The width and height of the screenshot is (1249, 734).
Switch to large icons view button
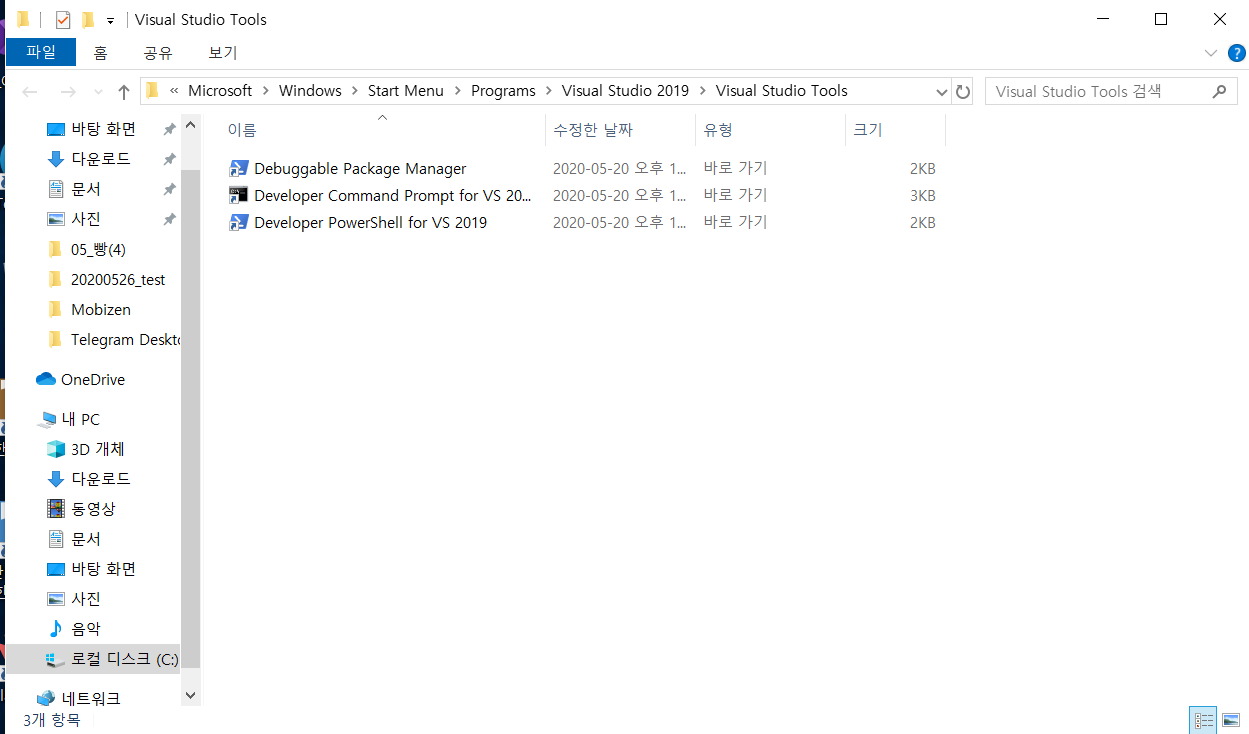pyautogui.click(x=1231, y=720)
